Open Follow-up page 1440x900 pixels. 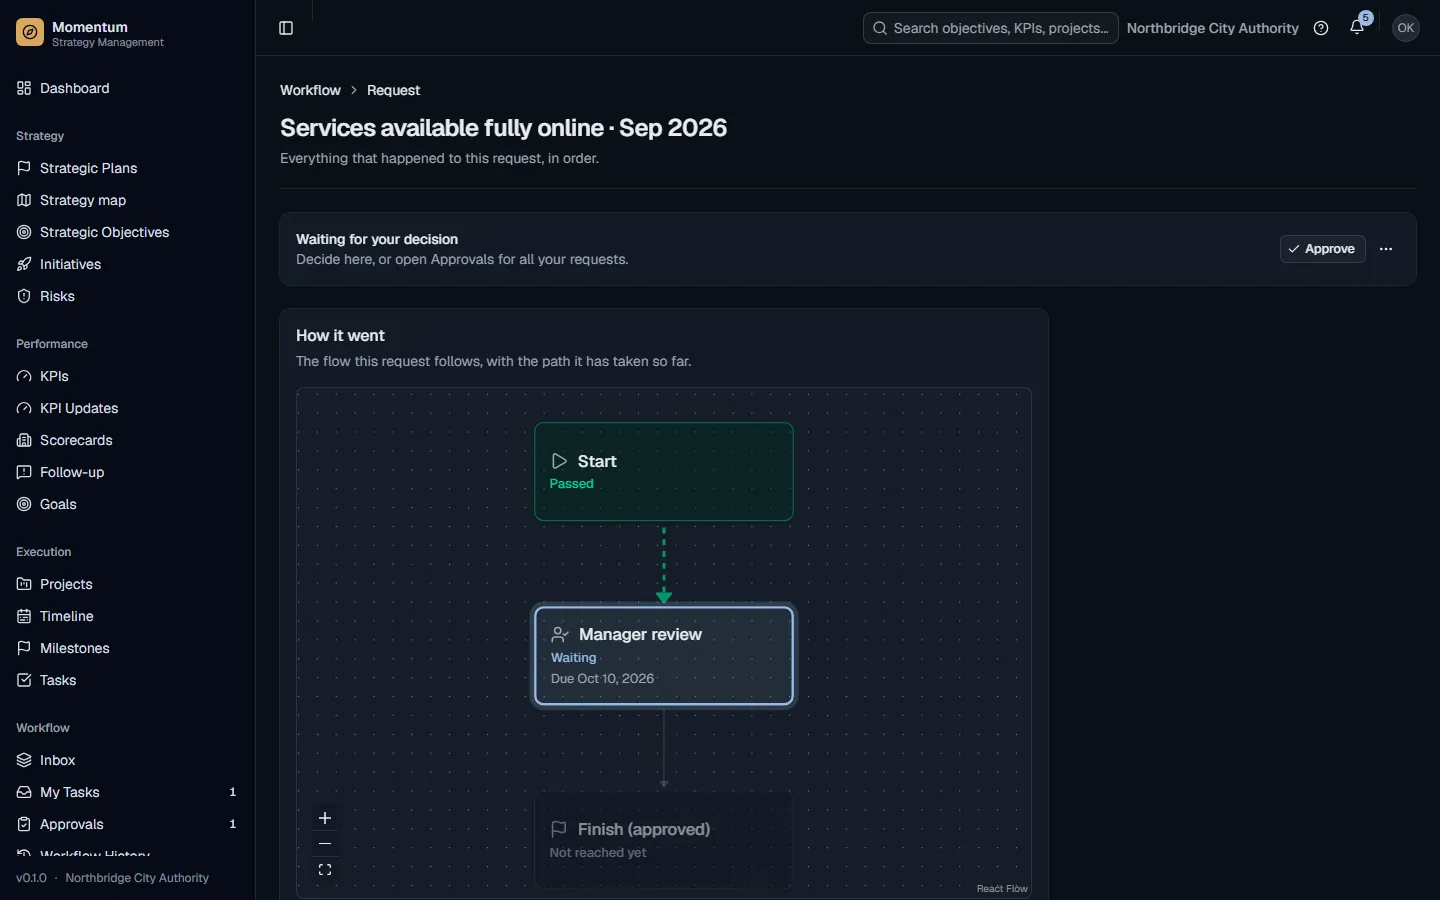(127, 472)
